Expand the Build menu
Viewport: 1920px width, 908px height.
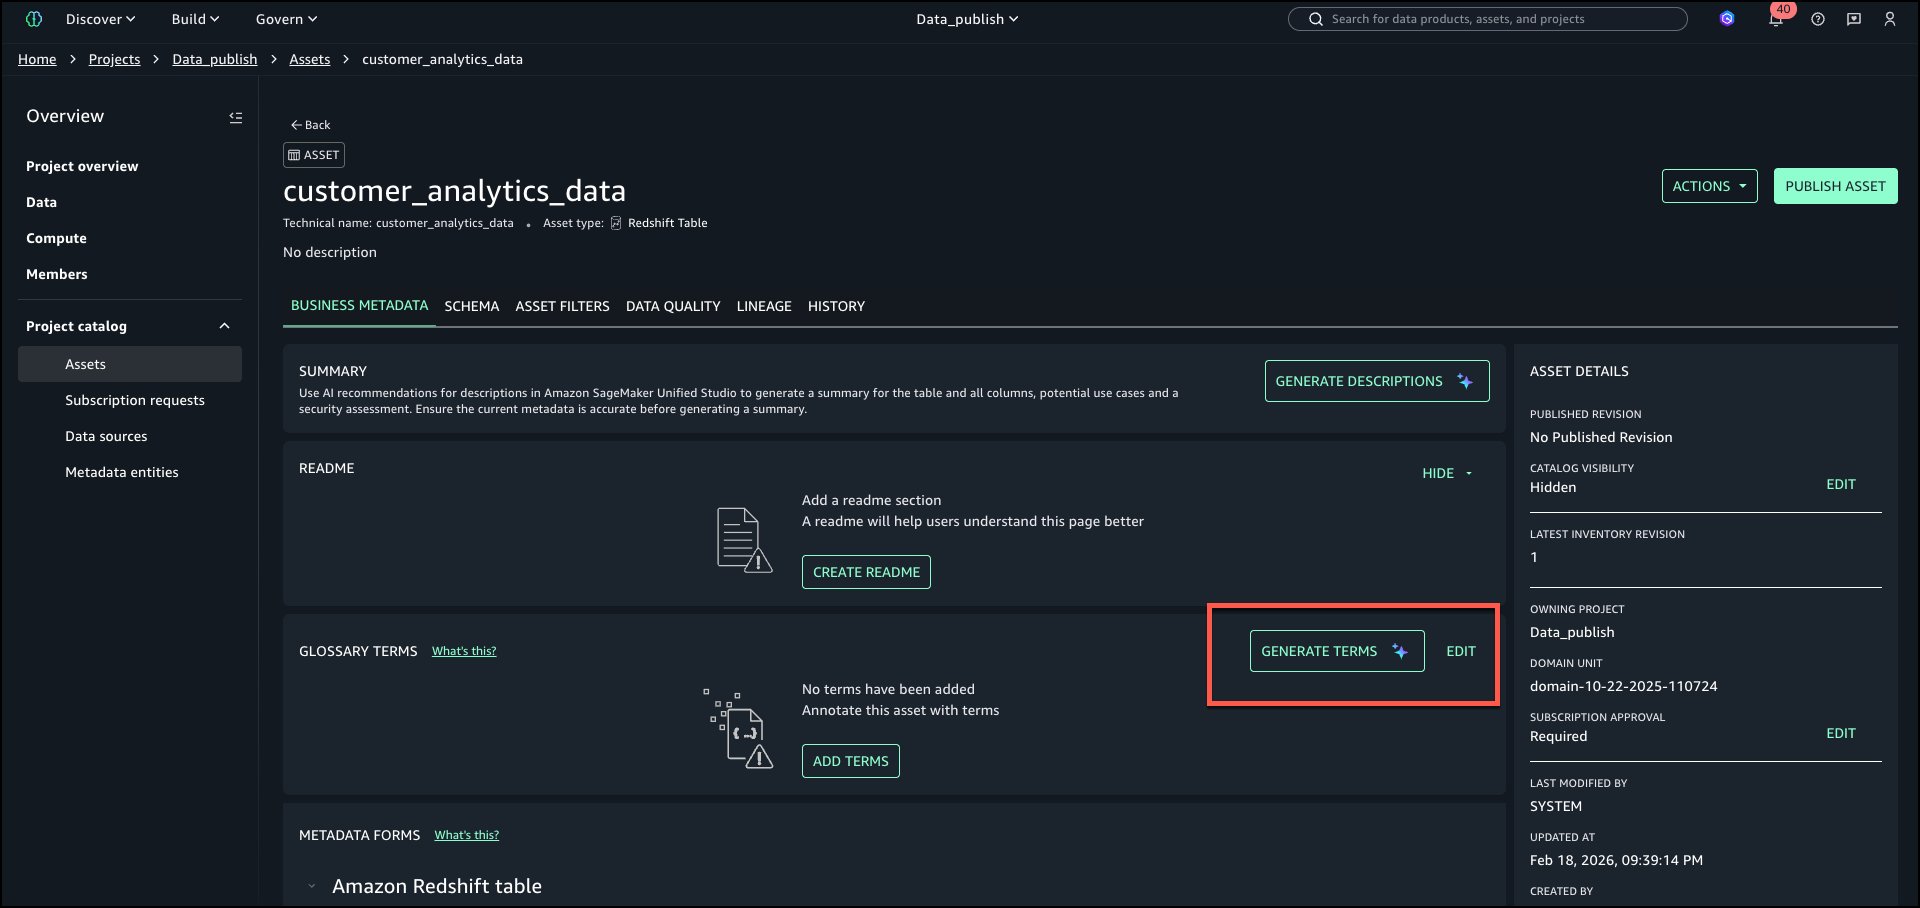195,19
